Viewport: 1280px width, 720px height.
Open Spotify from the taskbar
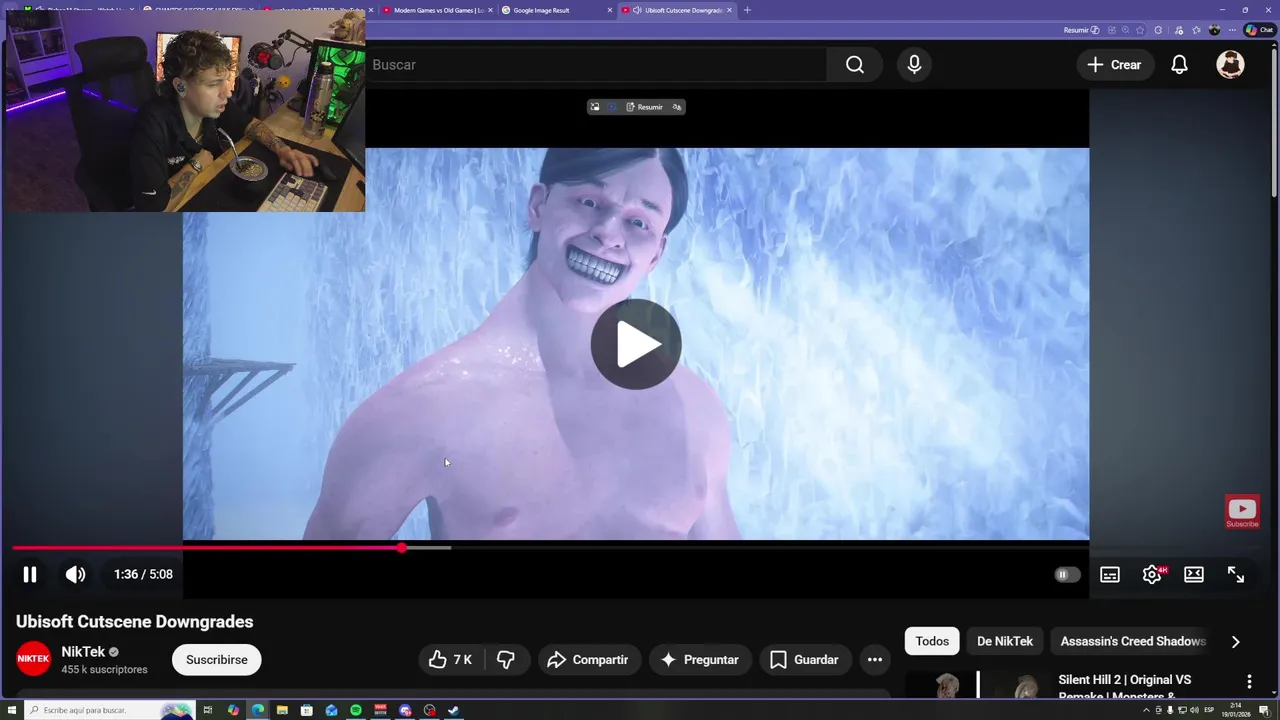coord(356,710)
